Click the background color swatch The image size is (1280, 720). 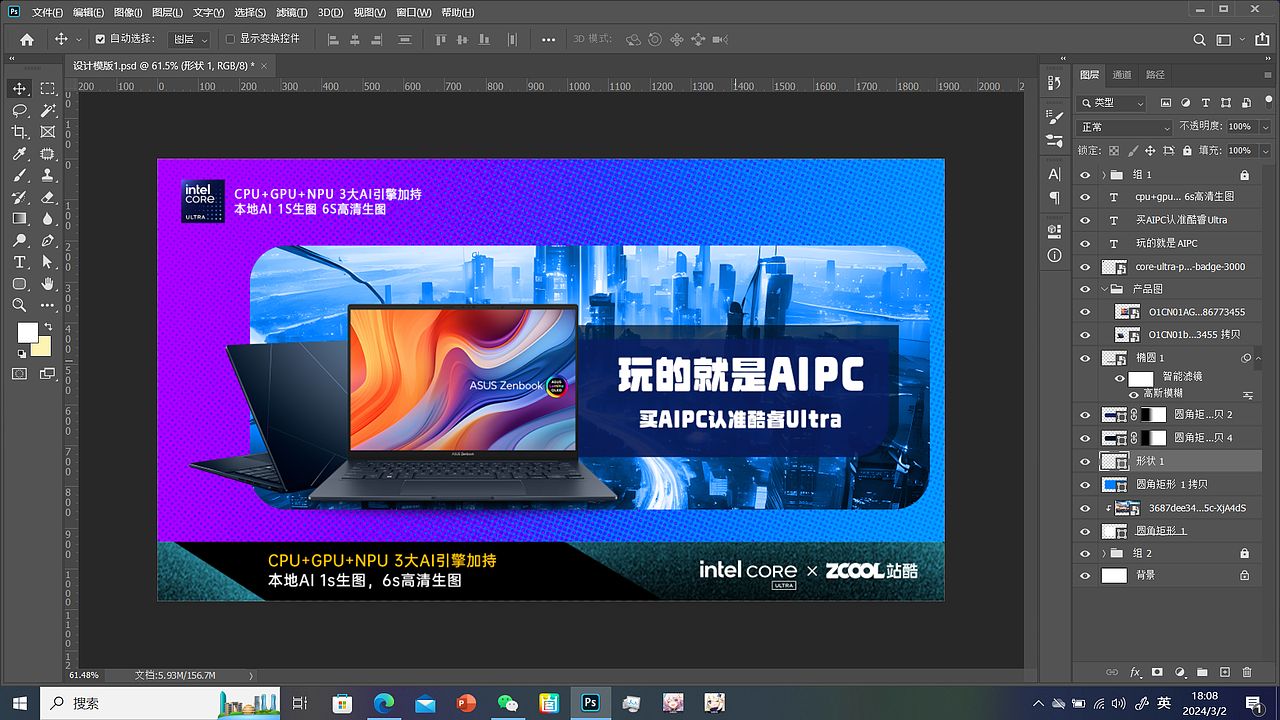(x=40, y=346)
